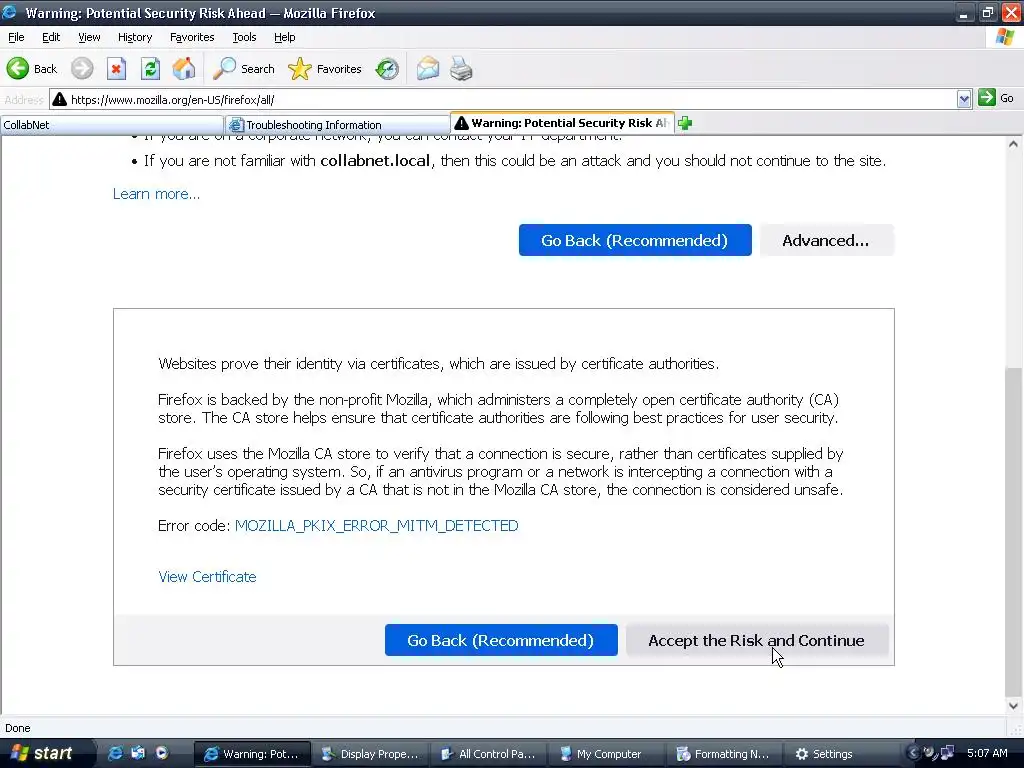Screen dimensions: 1024x768
Task: Click the Refresh page icon
Action: 150,69
